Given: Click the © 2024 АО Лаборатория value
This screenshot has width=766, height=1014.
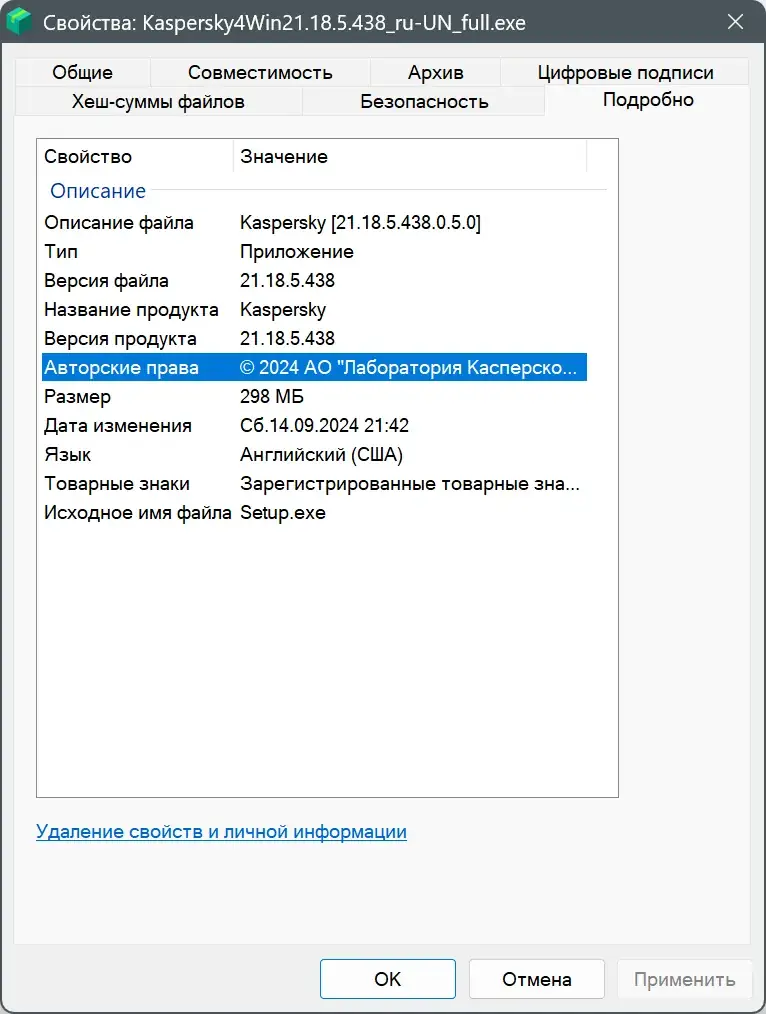Looking at the screenshot, I should (408, 367).
